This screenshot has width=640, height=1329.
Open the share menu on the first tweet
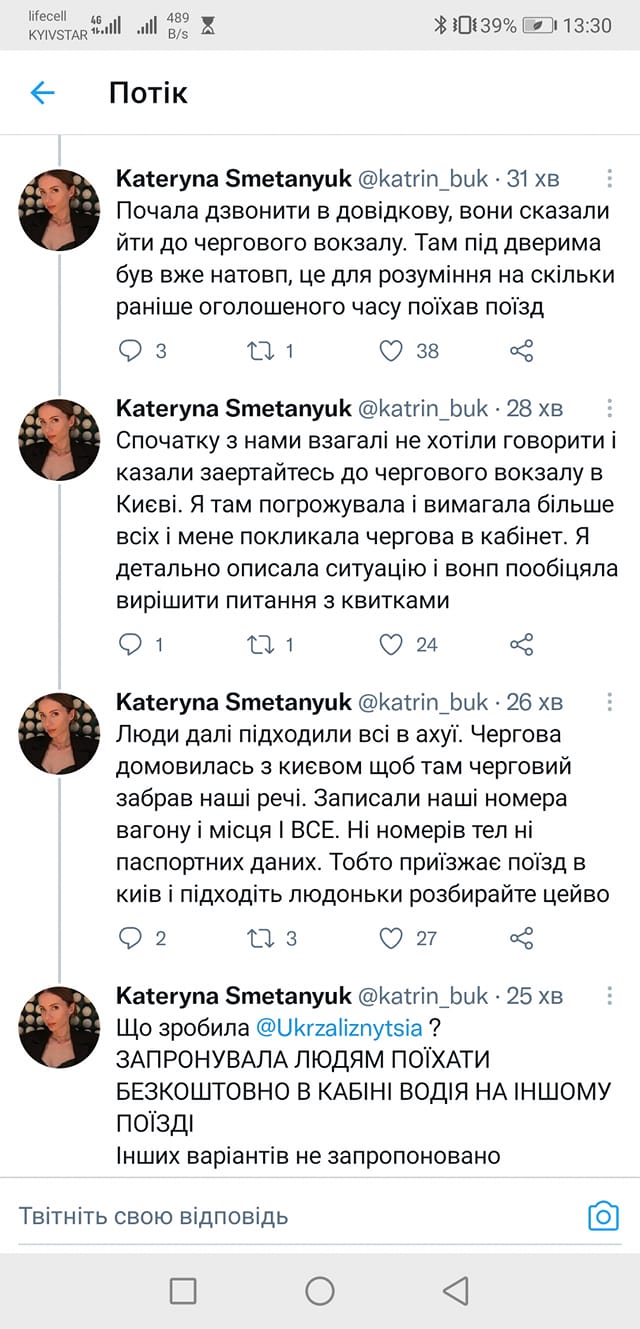(x=519, y=351)
